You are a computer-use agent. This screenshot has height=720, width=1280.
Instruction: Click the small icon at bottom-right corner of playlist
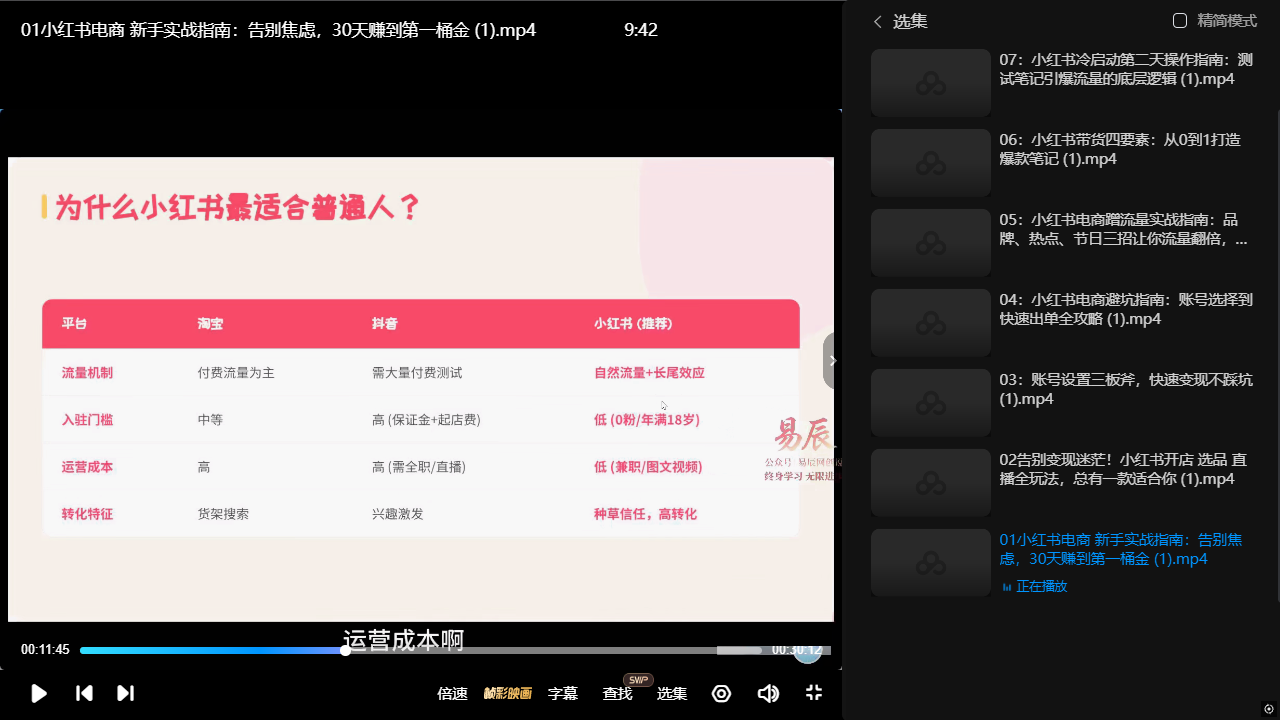pyautogui.click(x=1269, y=709)
